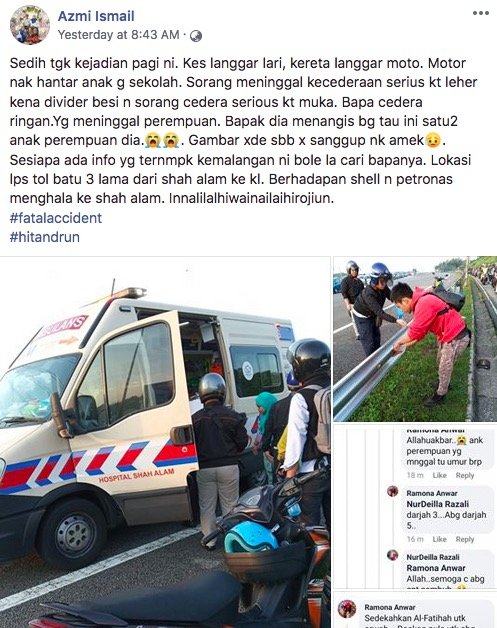Open the #fatalaccident hashtag
497x628 pixels.
tap(56, 218)
